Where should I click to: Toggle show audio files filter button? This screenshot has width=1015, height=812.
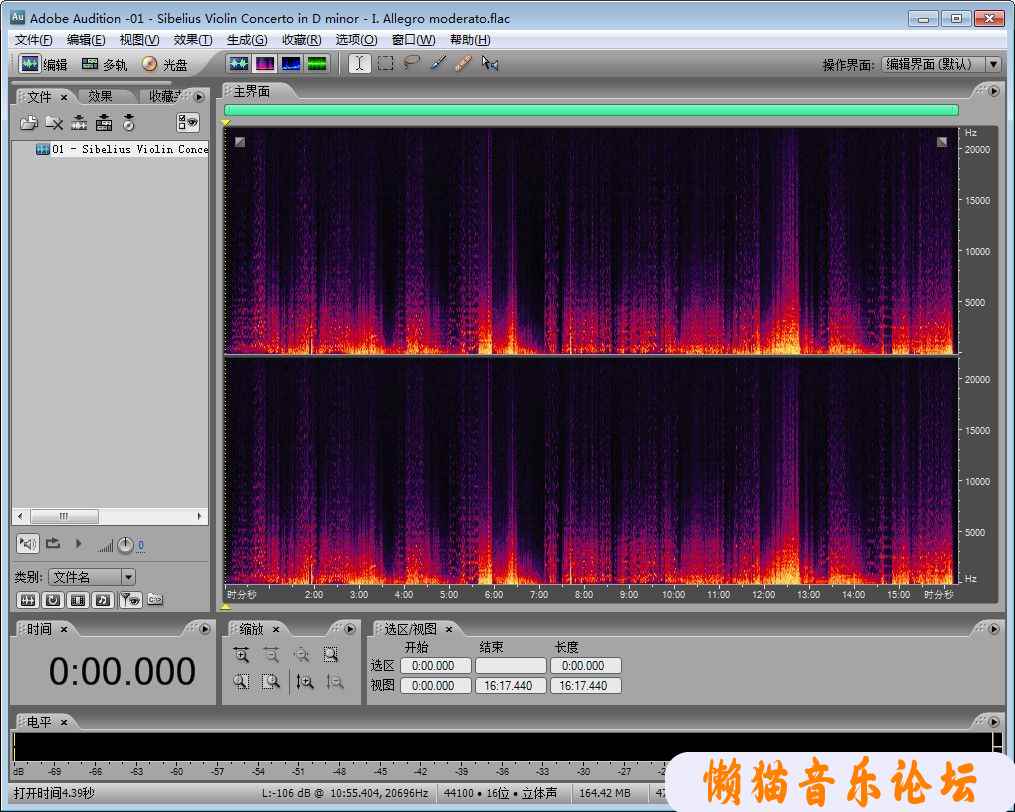[27, 600]
